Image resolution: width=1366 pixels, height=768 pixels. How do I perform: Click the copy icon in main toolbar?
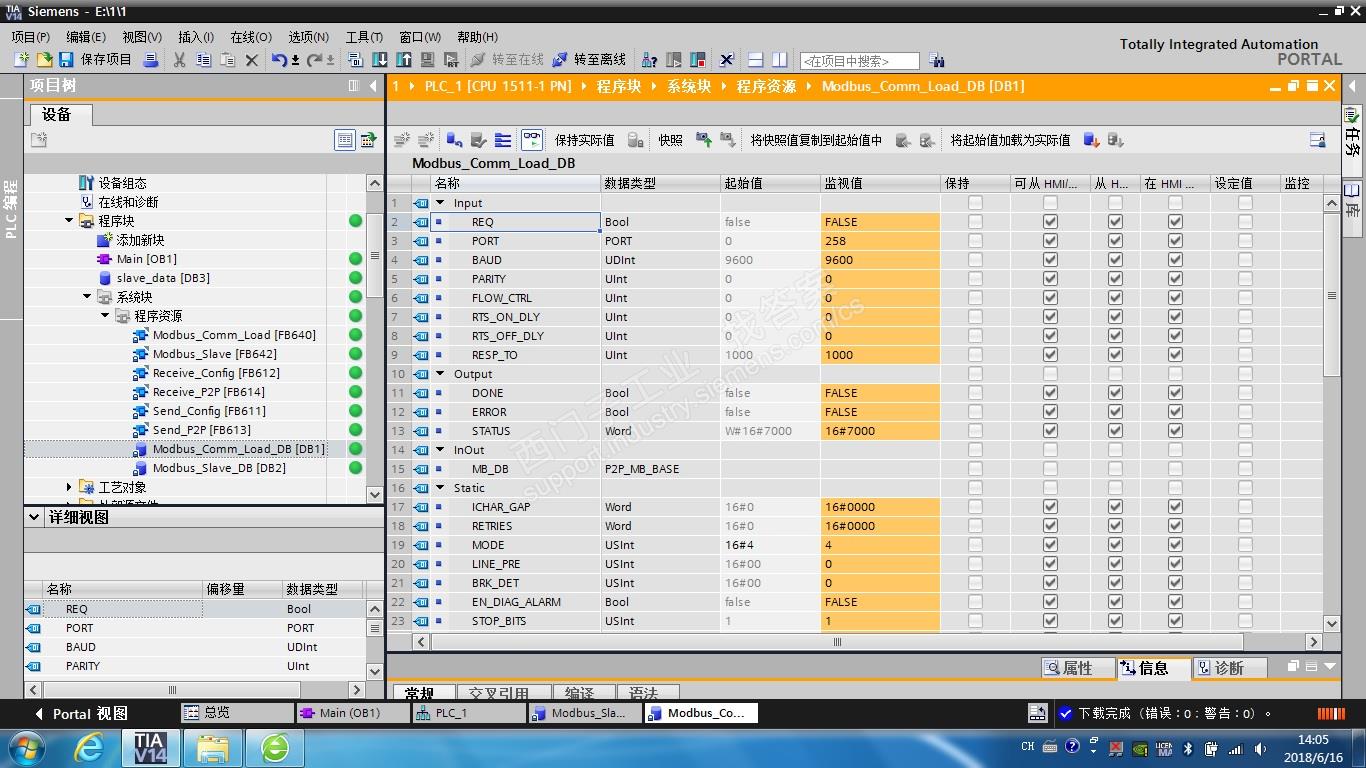[x=203, y=60]
